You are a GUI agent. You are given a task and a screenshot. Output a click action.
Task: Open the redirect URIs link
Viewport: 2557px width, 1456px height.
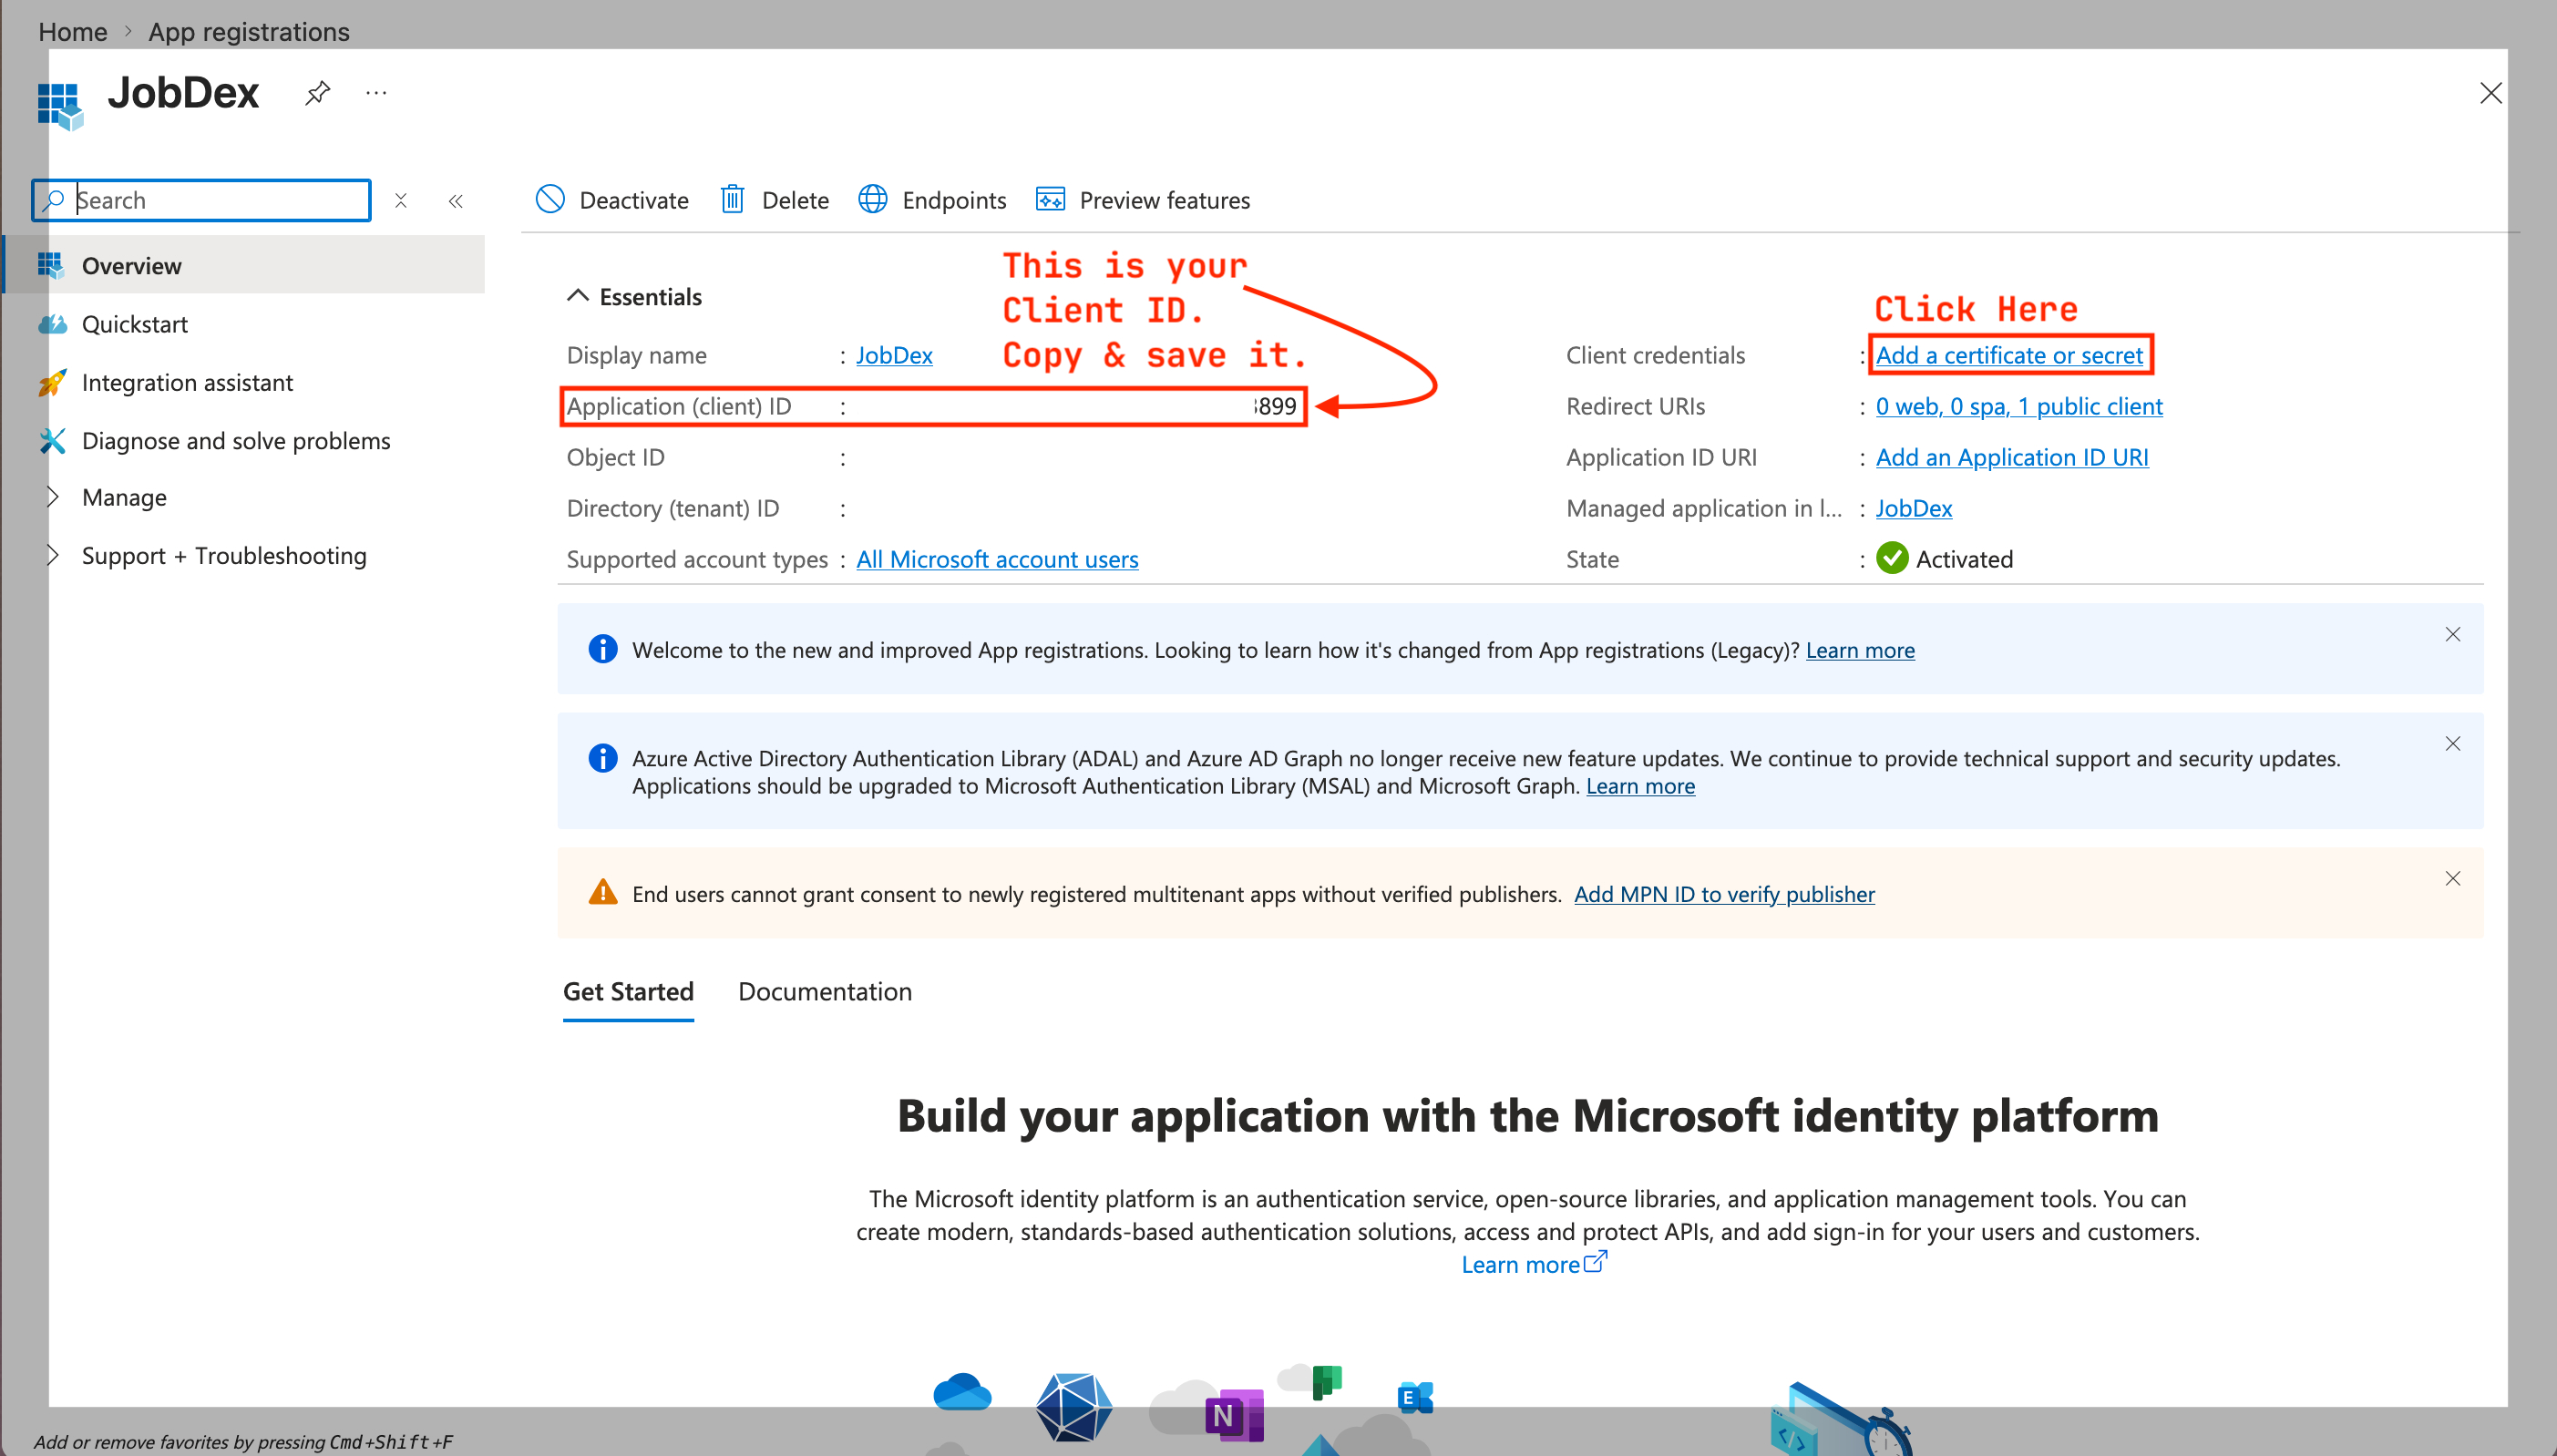click(2019, 406)
